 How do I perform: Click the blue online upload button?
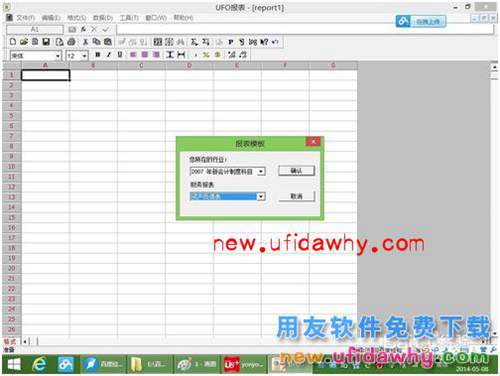[421, 22]
